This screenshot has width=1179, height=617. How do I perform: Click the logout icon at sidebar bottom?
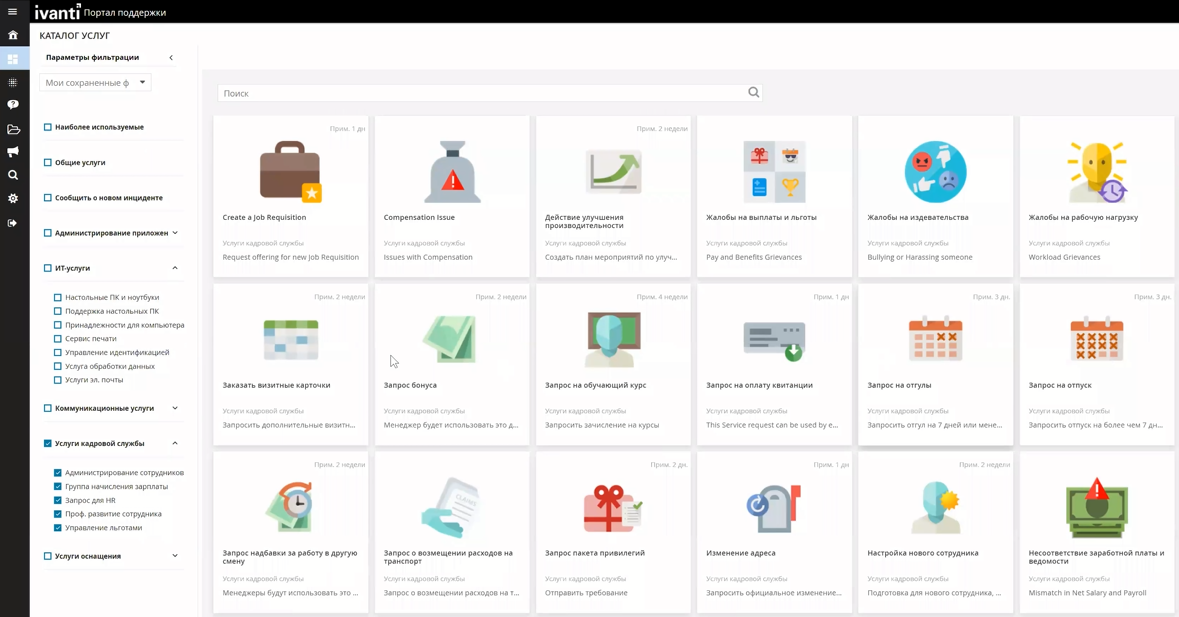click(x=13, y=222)
